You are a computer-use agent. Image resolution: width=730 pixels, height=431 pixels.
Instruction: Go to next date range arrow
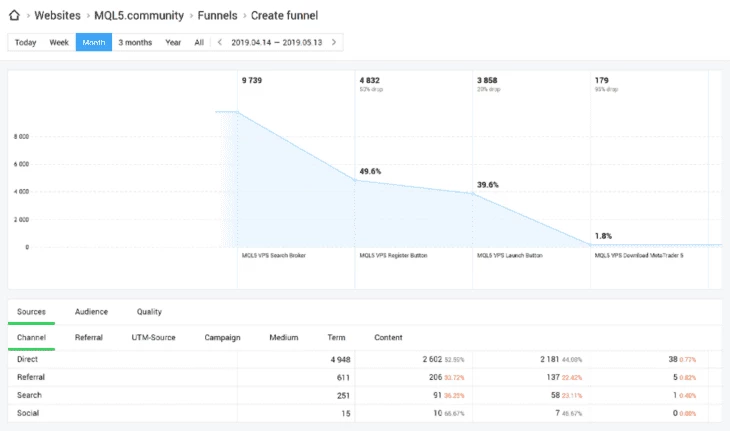[334, 42]
